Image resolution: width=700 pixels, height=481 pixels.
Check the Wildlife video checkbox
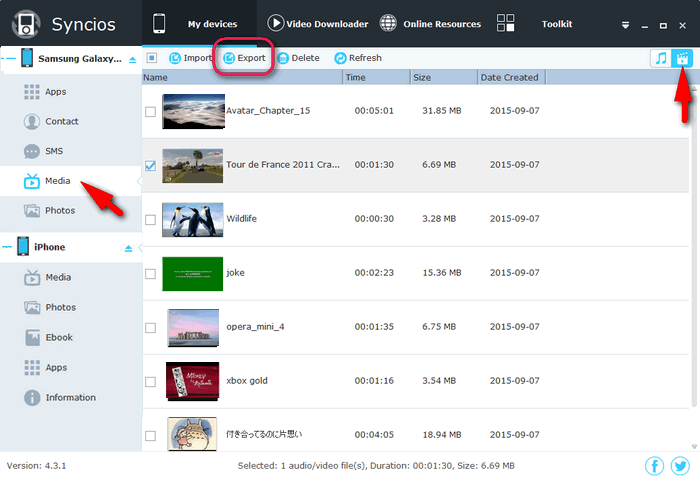click(x=150, y=220)
